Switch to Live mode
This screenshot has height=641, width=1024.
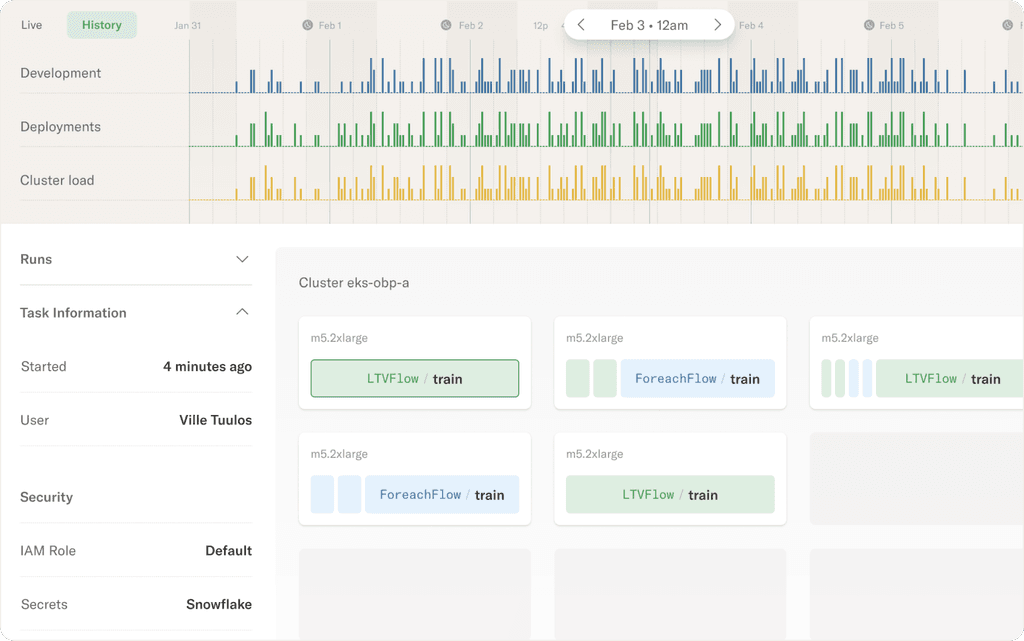(x=31, y=24)
